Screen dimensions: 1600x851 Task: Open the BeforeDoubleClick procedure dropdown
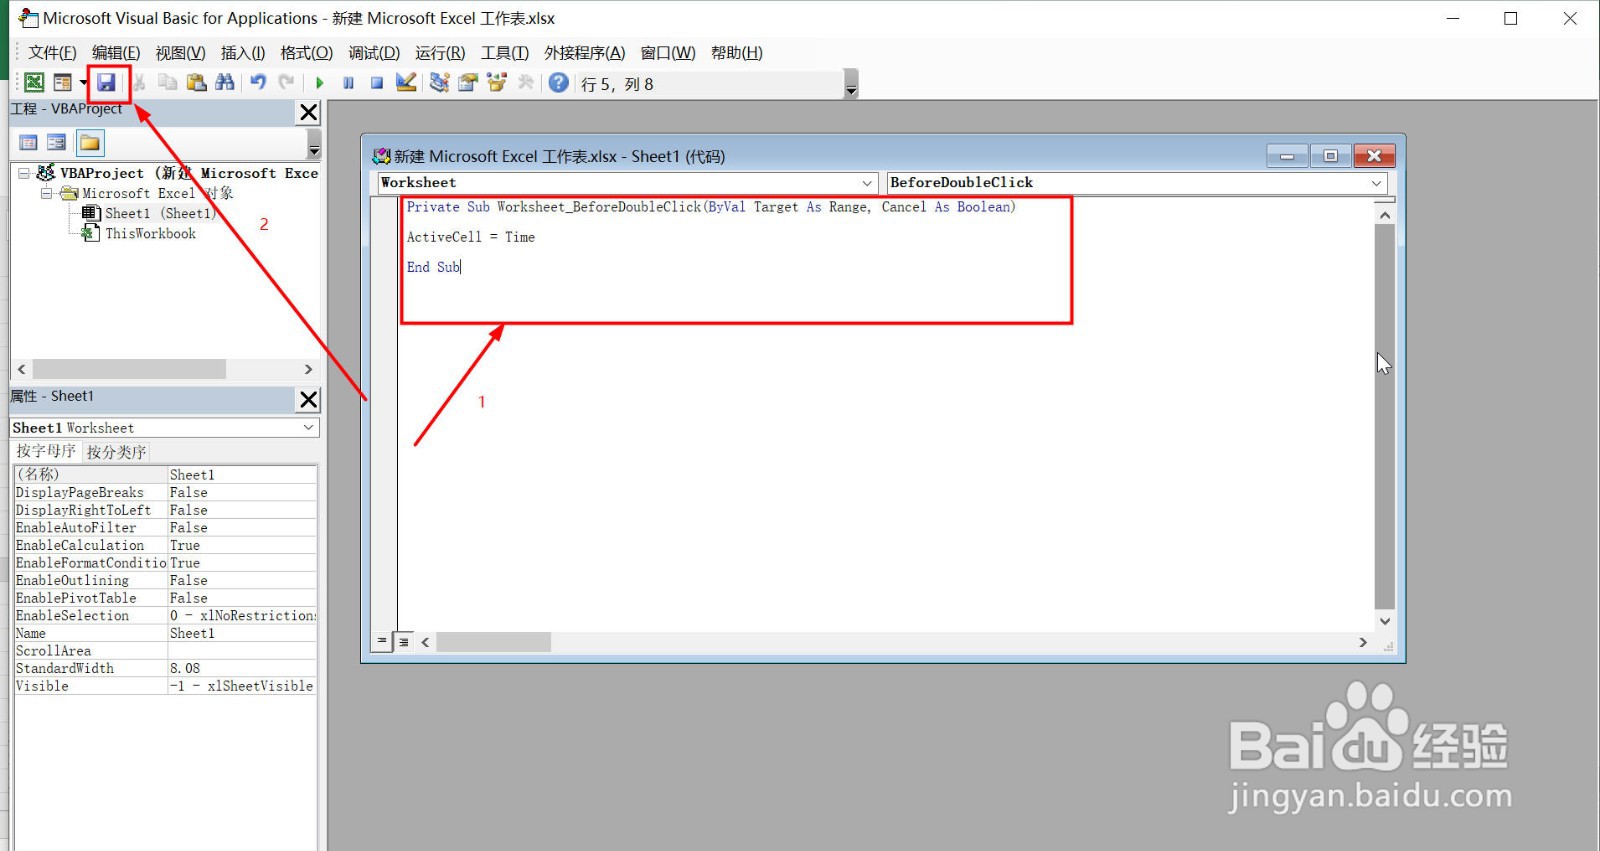(1377, 183)
